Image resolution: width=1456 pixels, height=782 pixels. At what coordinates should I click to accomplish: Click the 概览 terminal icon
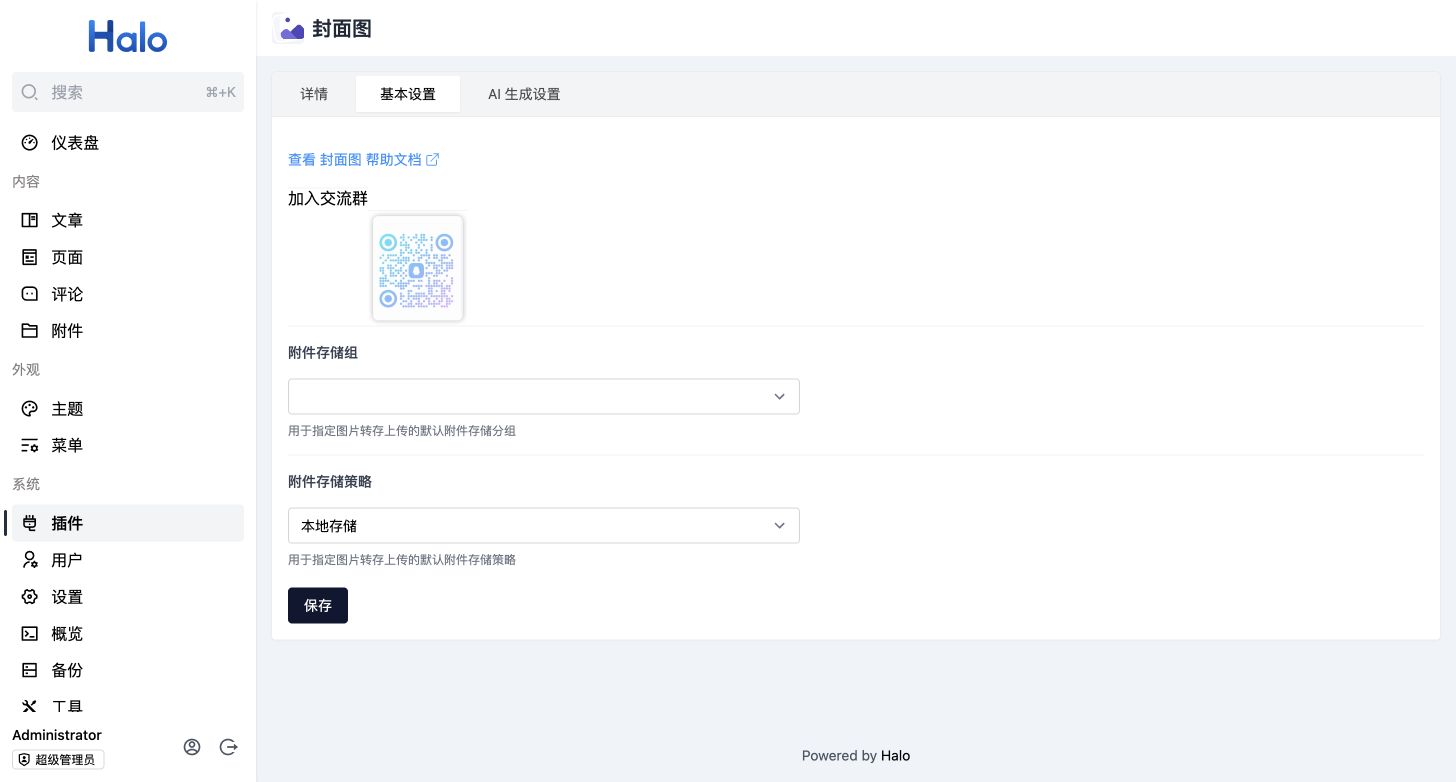click(x=30, y=634)
